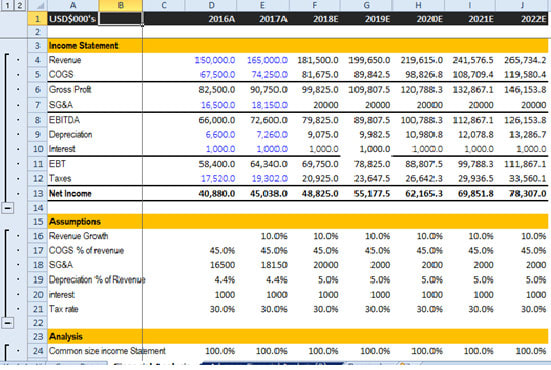The width and height of the screenshot is (551, 370).
Task: Click the Assumptions section title
Action: coord(74,222)
